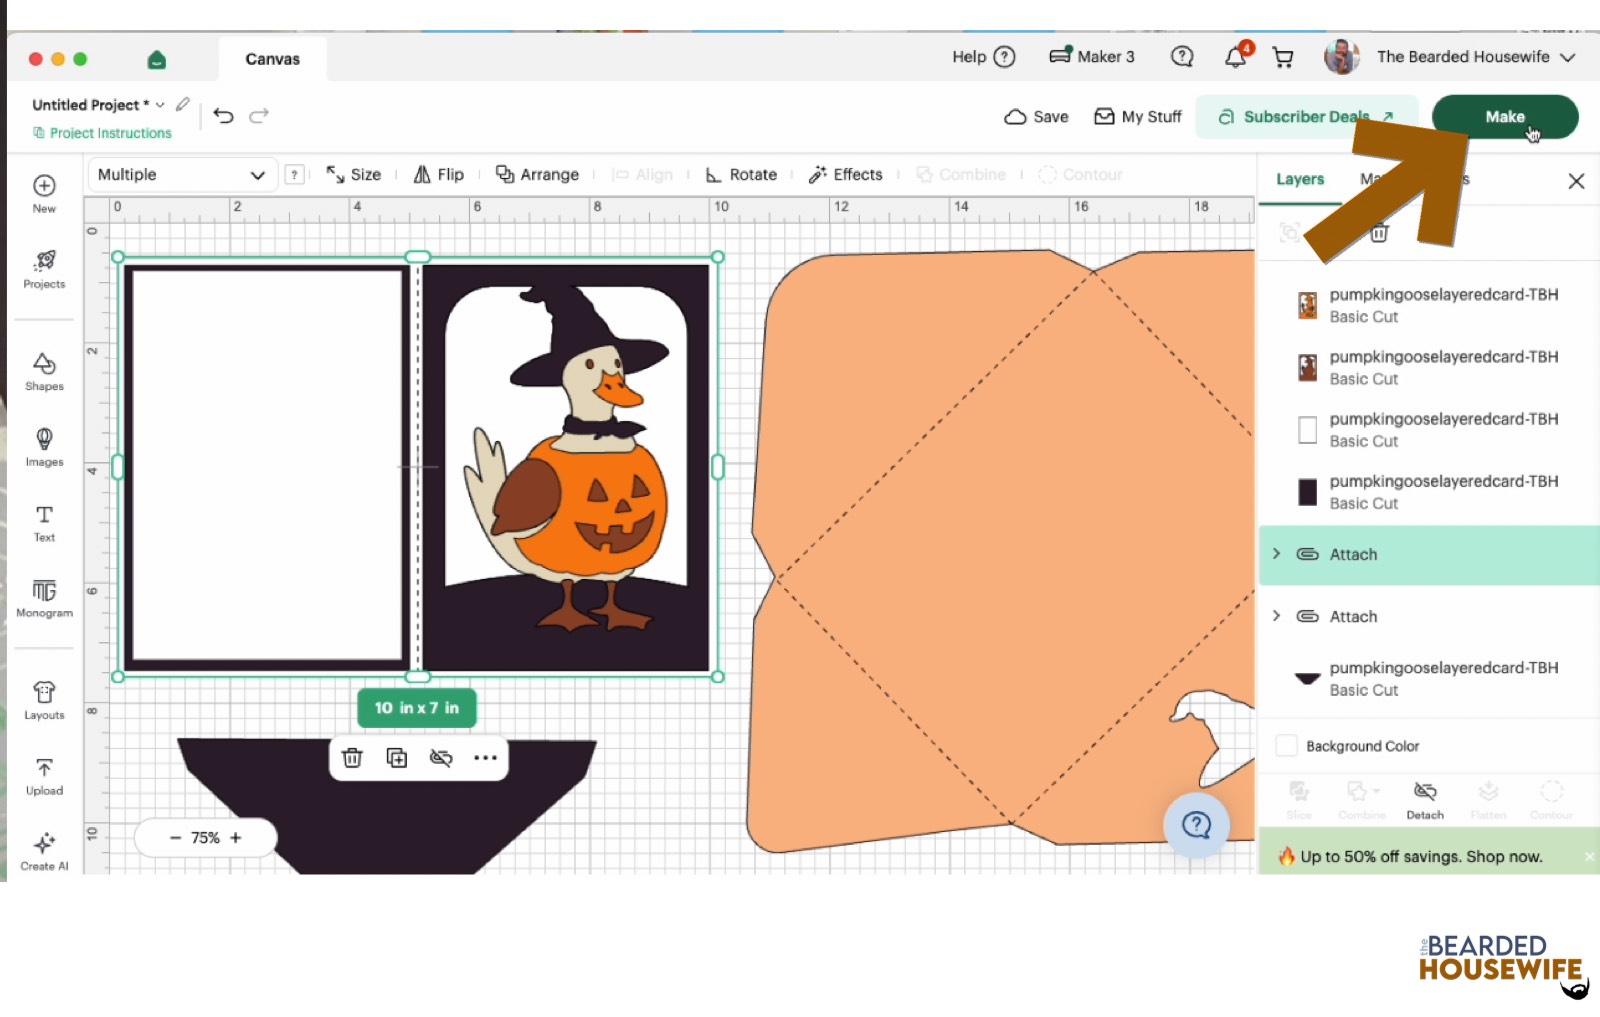The image size is (1600, 1017).
Task: Select the Text tool
Action: coord(44,523)
